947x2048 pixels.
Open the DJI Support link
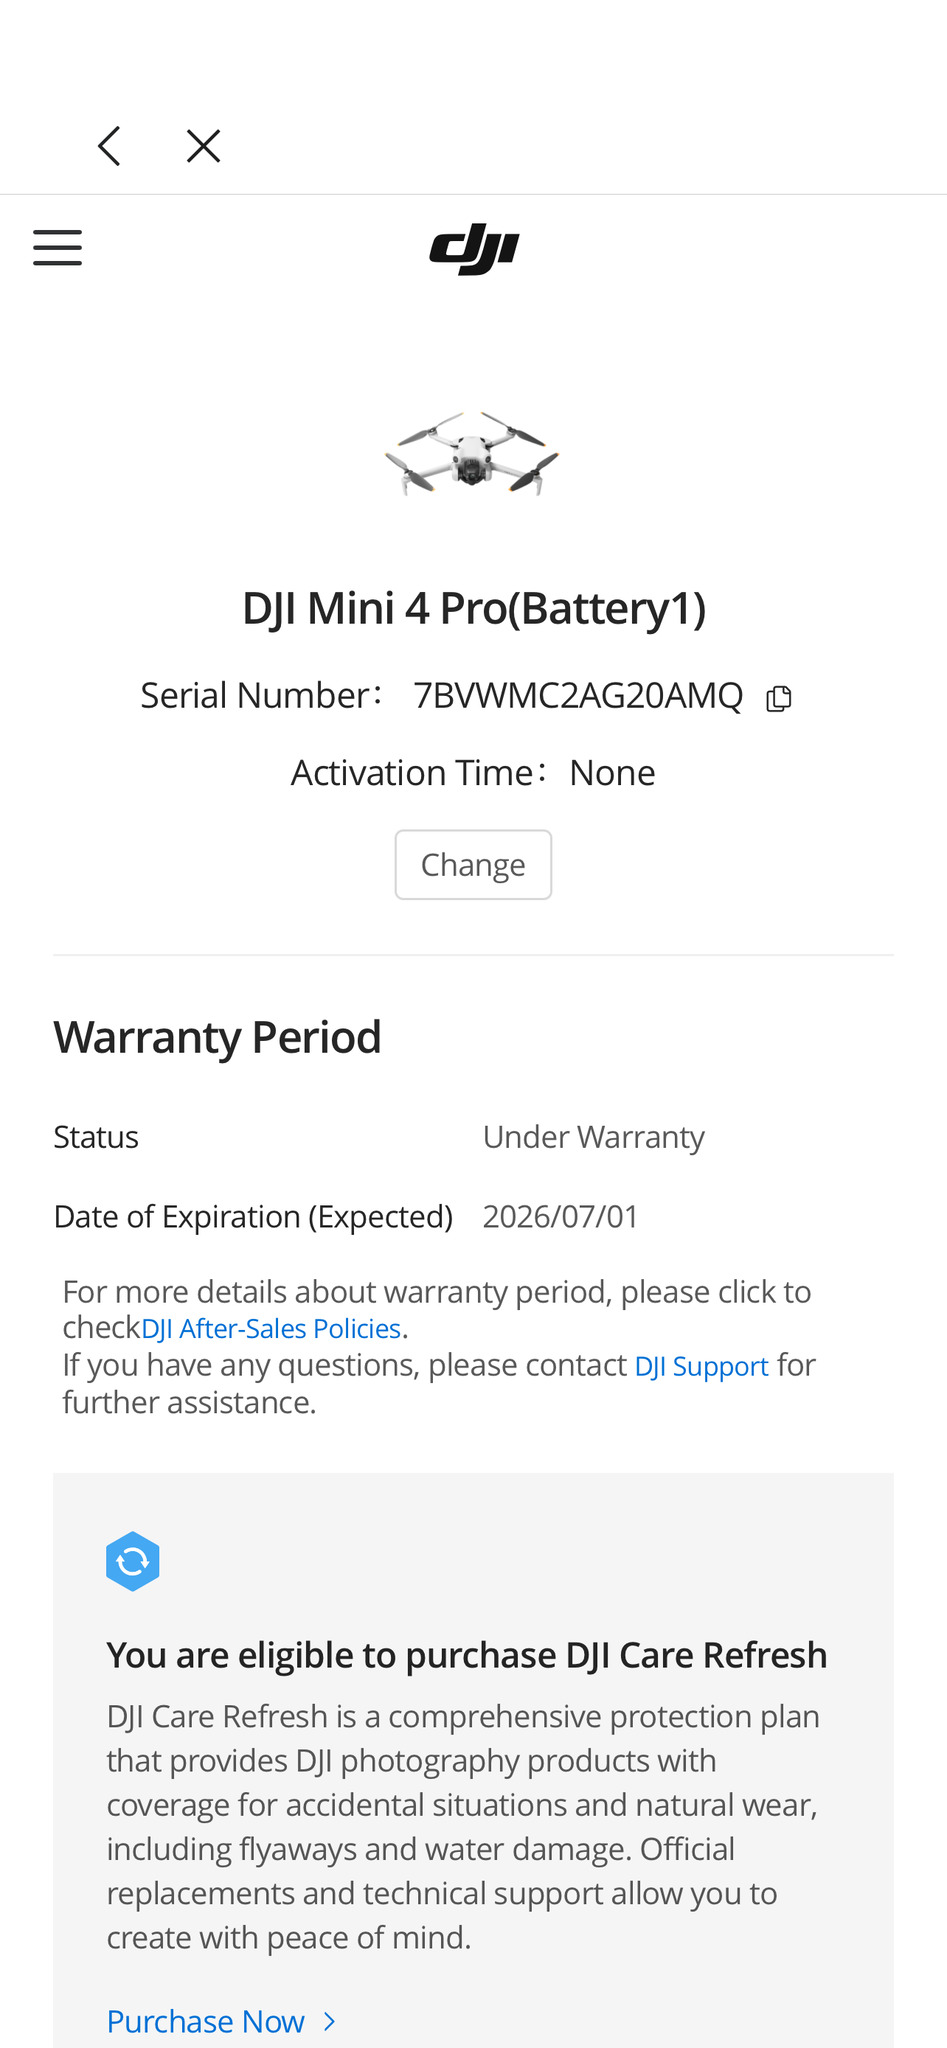point(701,1366)
